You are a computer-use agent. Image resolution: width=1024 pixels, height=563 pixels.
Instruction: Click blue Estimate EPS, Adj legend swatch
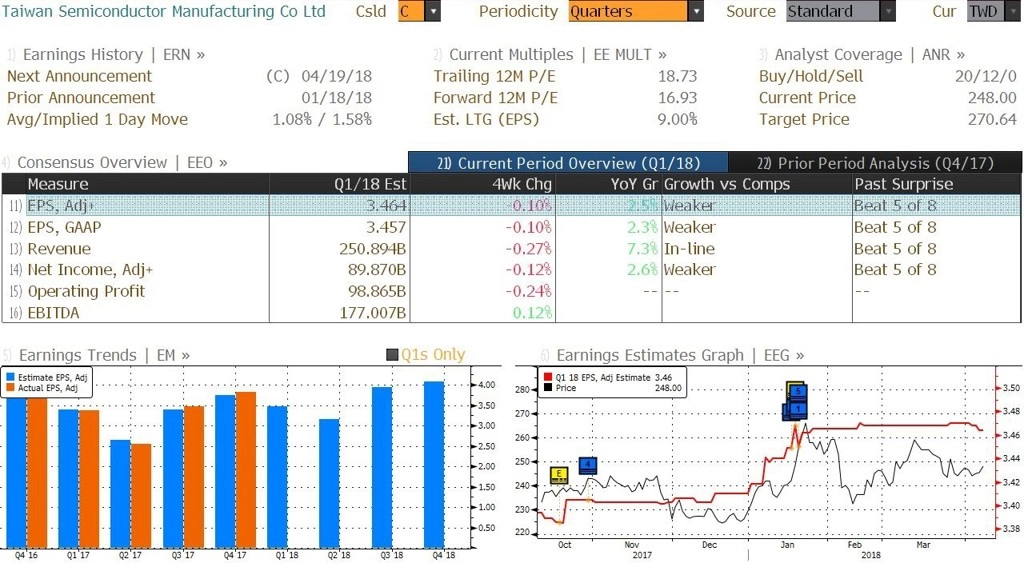[10, 378]
